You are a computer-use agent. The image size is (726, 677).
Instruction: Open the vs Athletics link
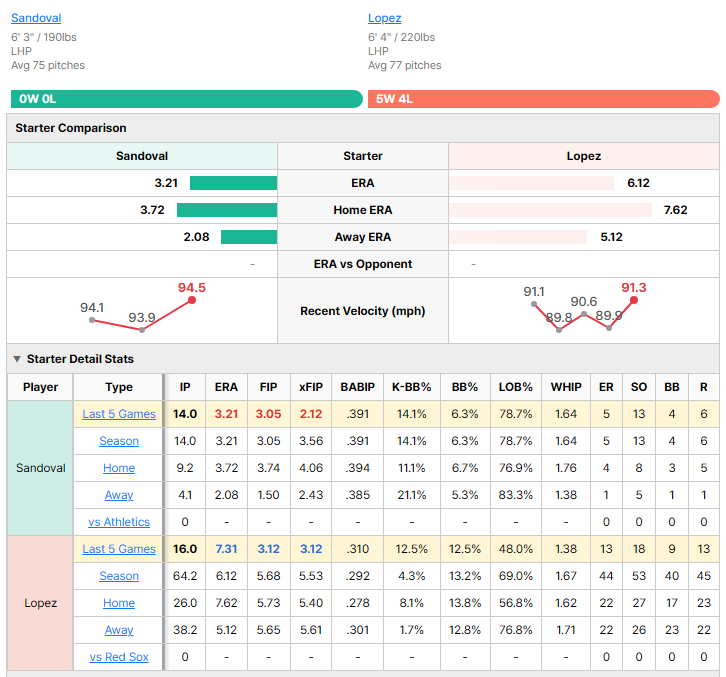[x=119, y=522]
